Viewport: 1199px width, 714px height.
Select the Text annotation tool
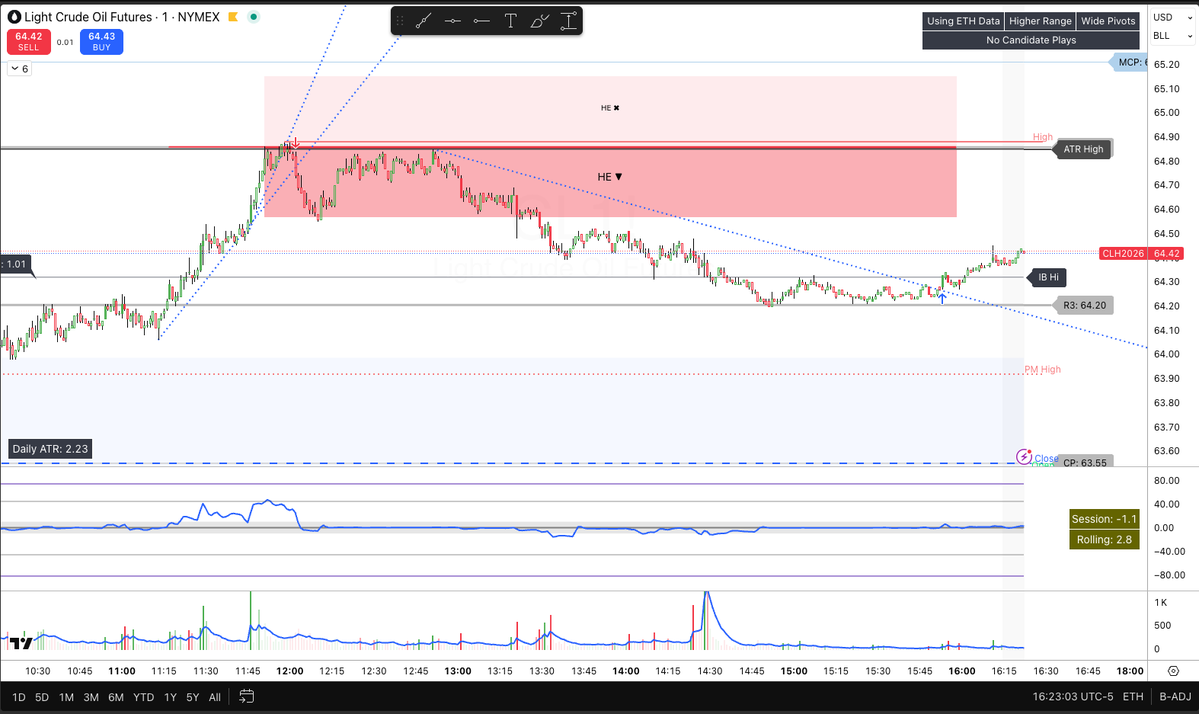[511, 21]
